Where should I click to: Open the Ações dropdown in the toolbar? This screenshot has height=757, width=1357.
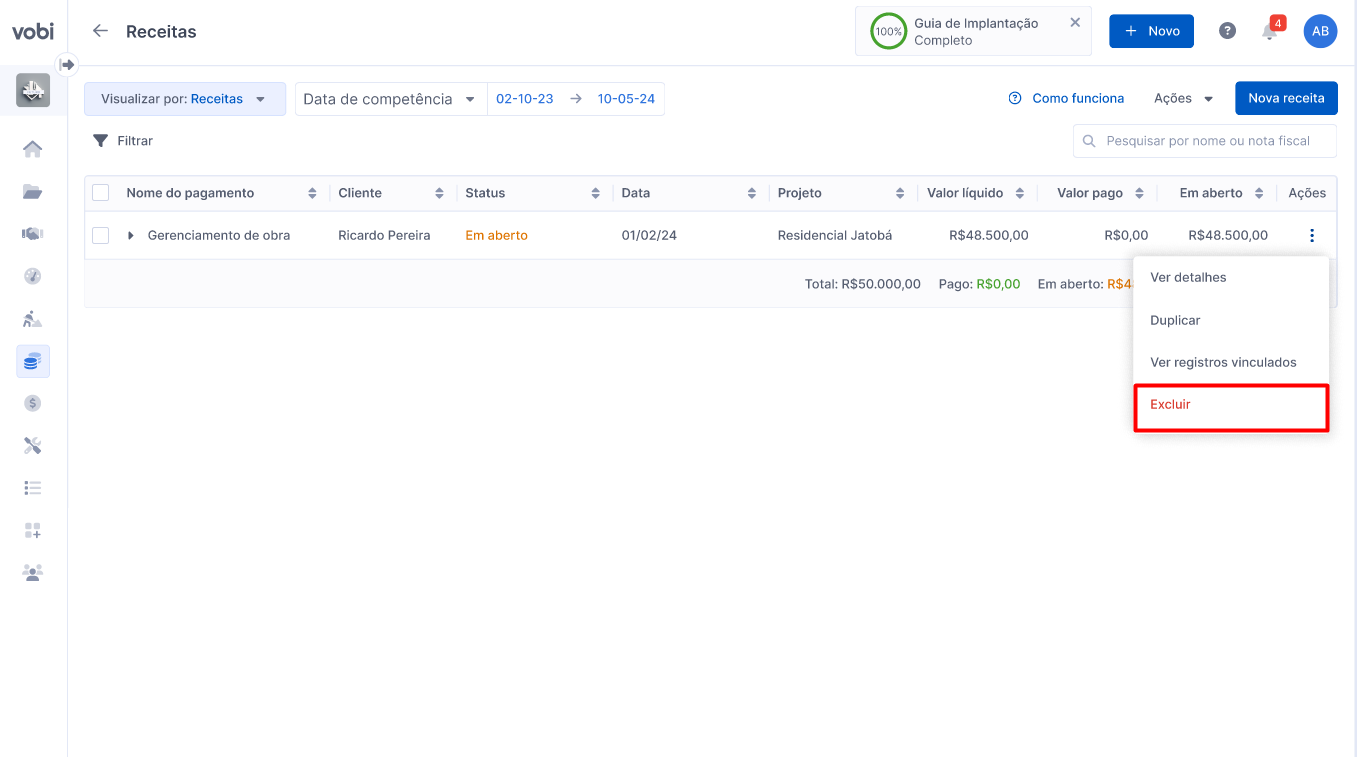coord(1183,98)
